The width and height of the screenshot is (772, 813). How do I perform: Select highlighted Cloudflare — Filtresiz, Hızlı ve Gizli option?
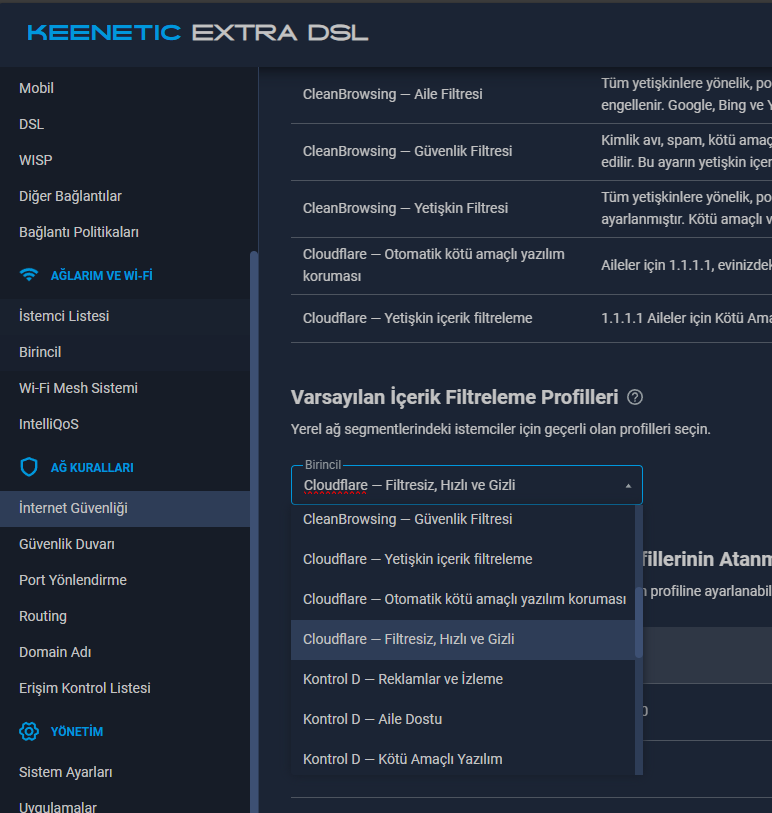click(x=462, y=639)
